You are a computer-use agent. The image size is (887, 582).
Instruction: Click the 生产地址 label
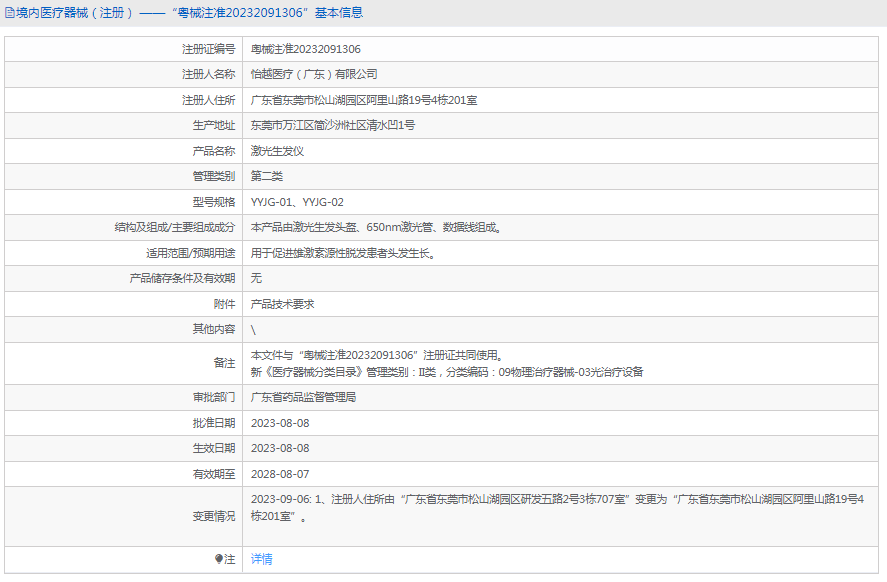pos(214,126)
